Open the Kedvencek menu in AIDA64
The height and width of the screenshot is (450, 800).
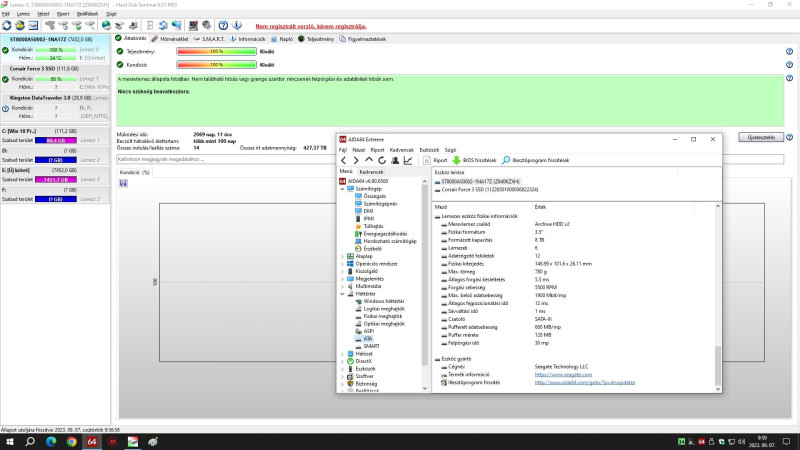coord(402,150)
